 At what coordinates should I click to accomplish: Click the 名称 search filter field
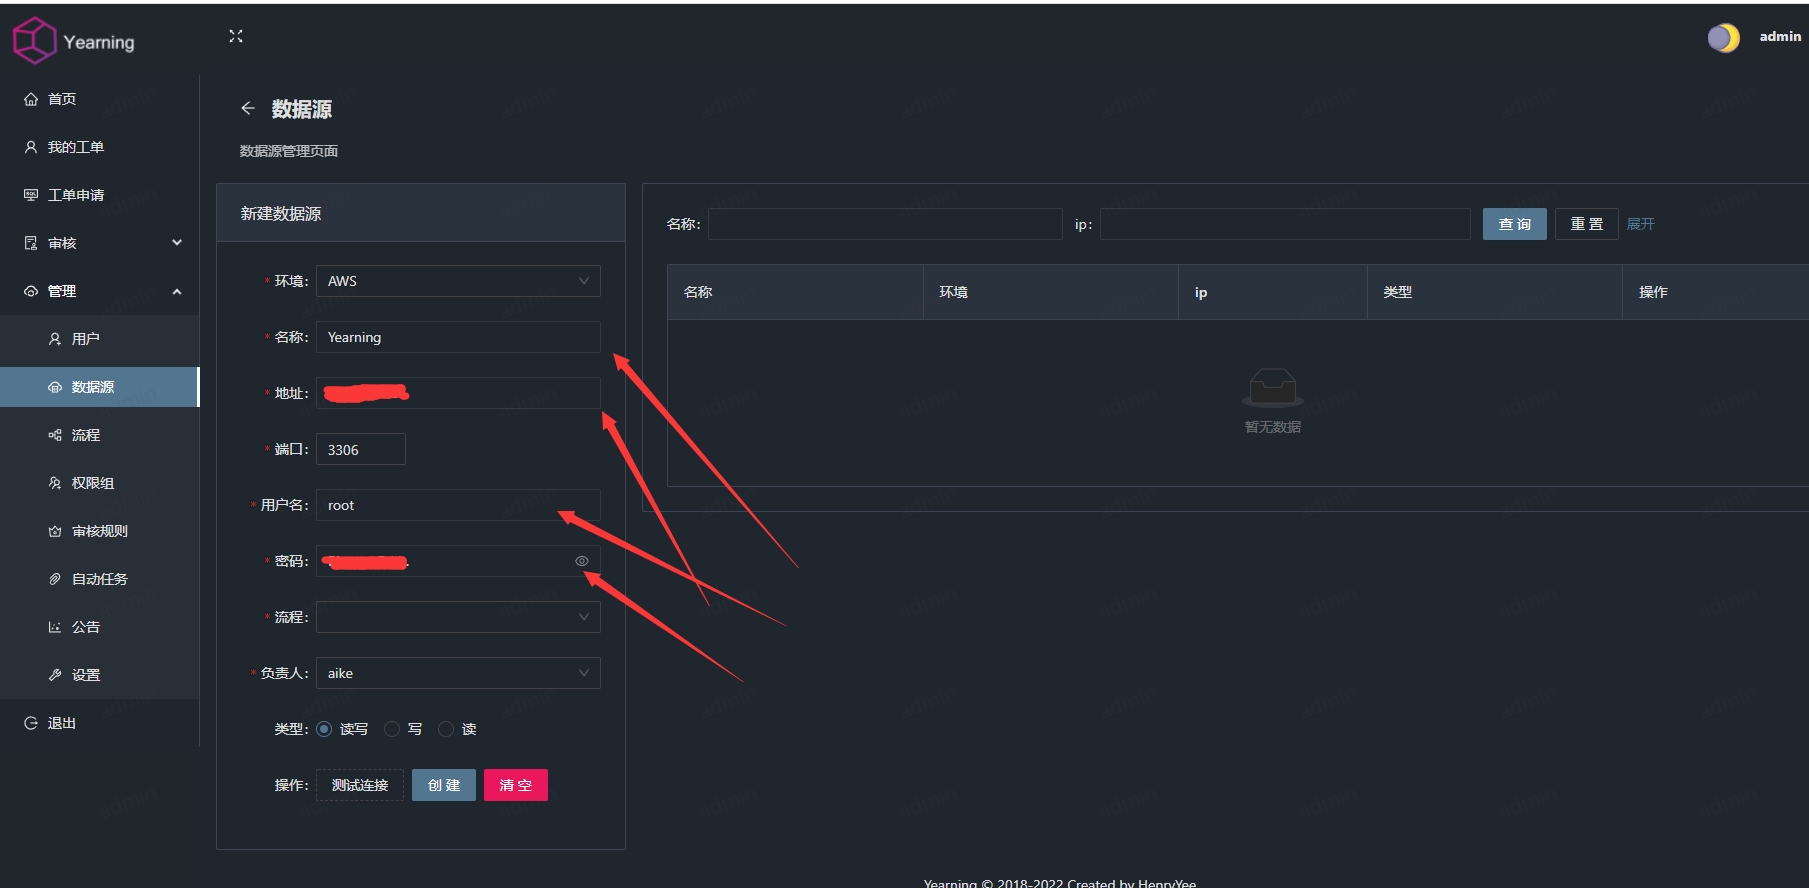coord(885,224)
